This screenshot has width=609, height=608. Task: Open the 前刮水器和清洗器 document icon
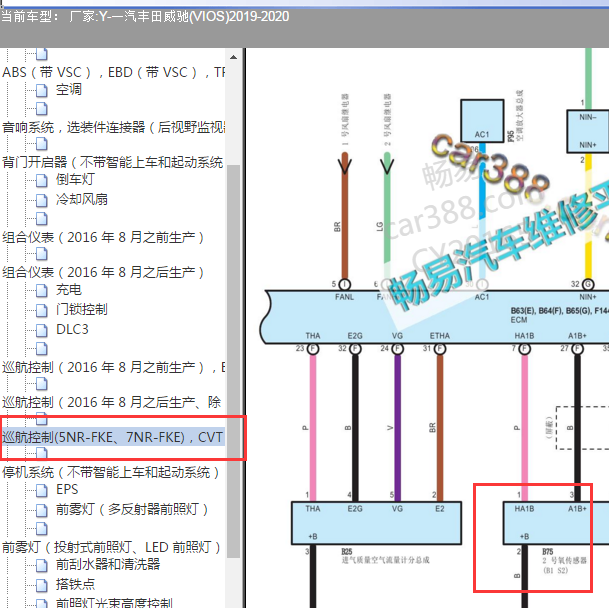[x=42, y=565]
